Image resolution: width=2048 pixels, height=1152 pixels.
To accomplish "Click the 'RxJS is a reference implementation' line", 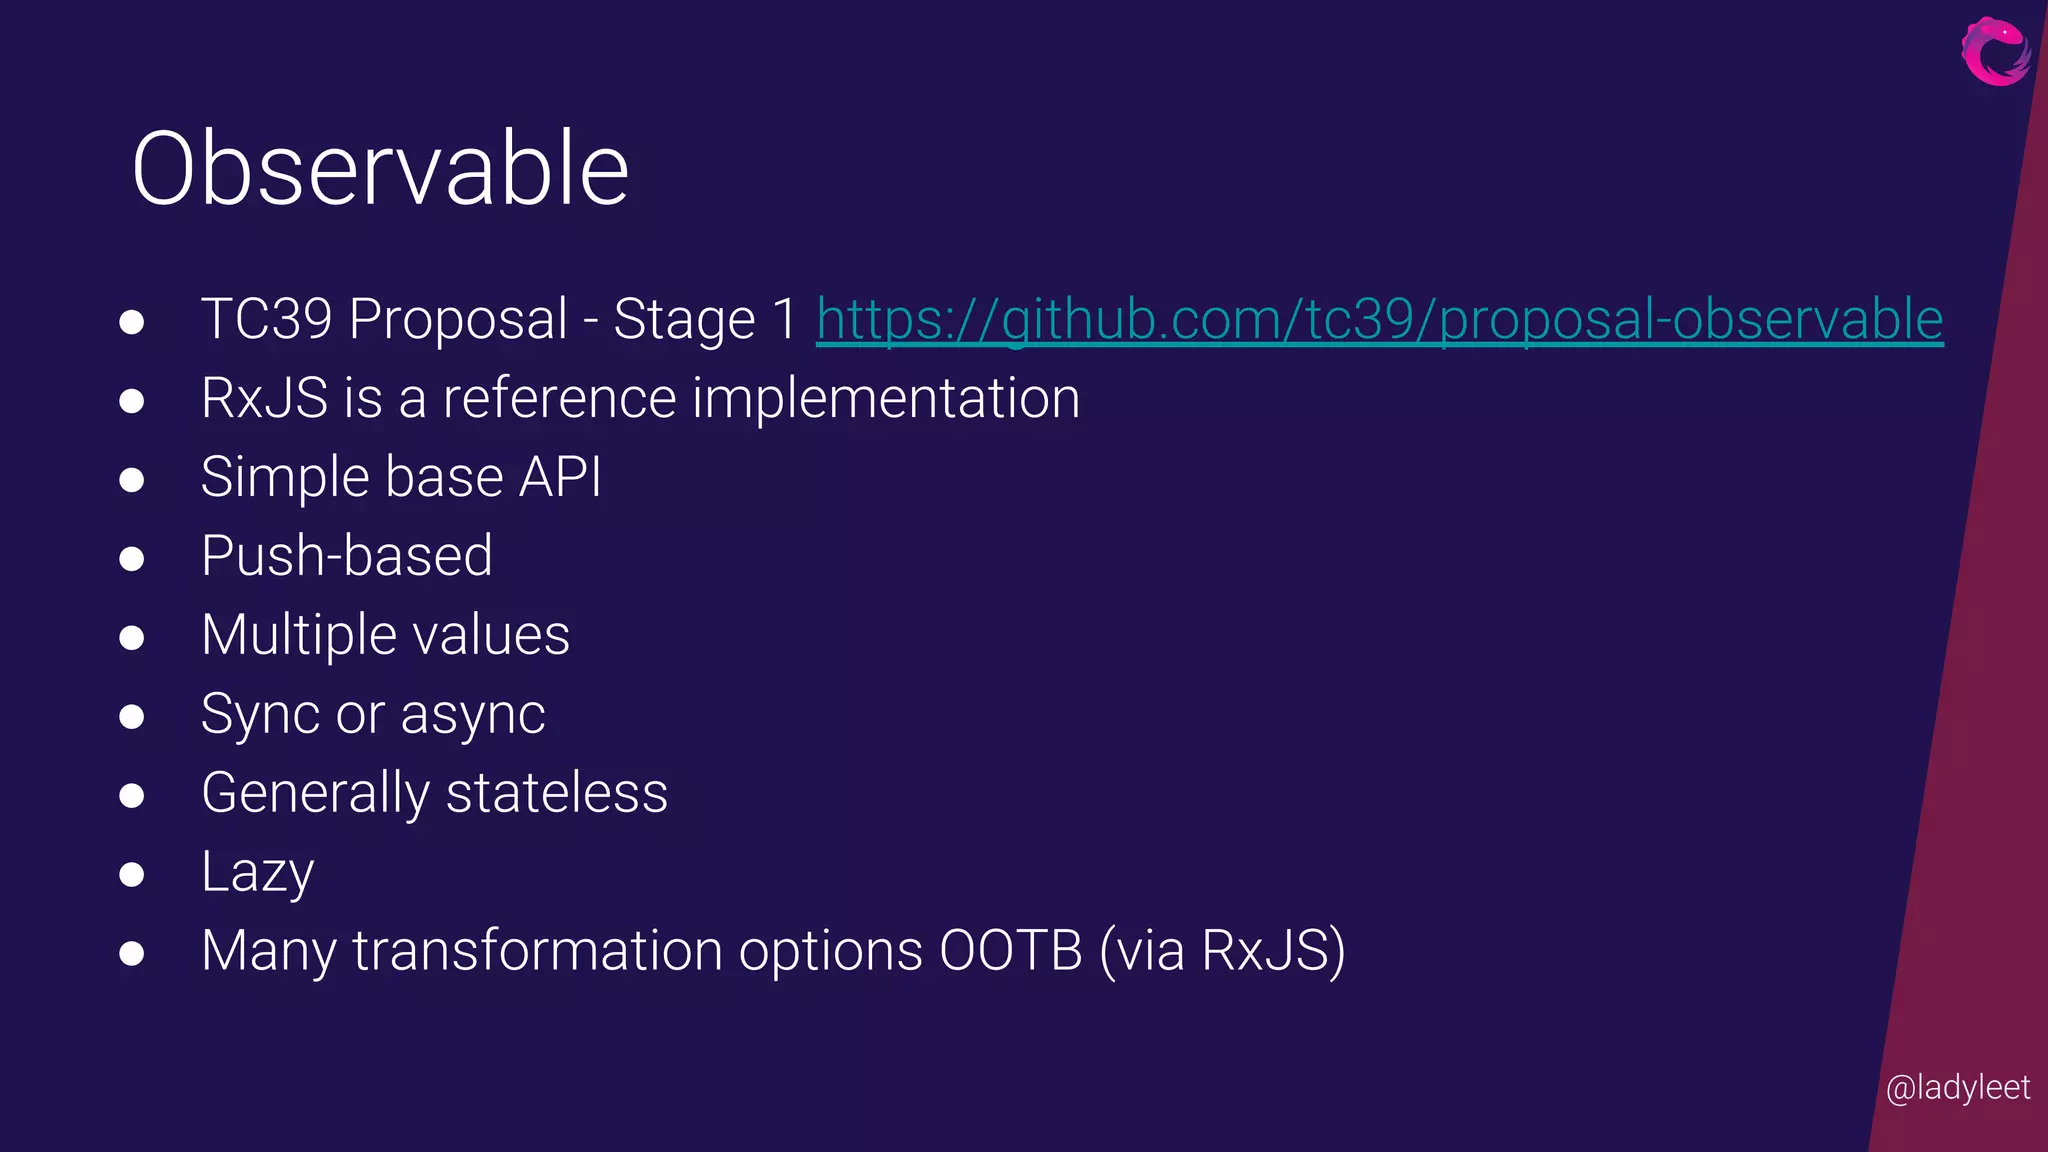I will pyautogui.click(x=641, y=398).
